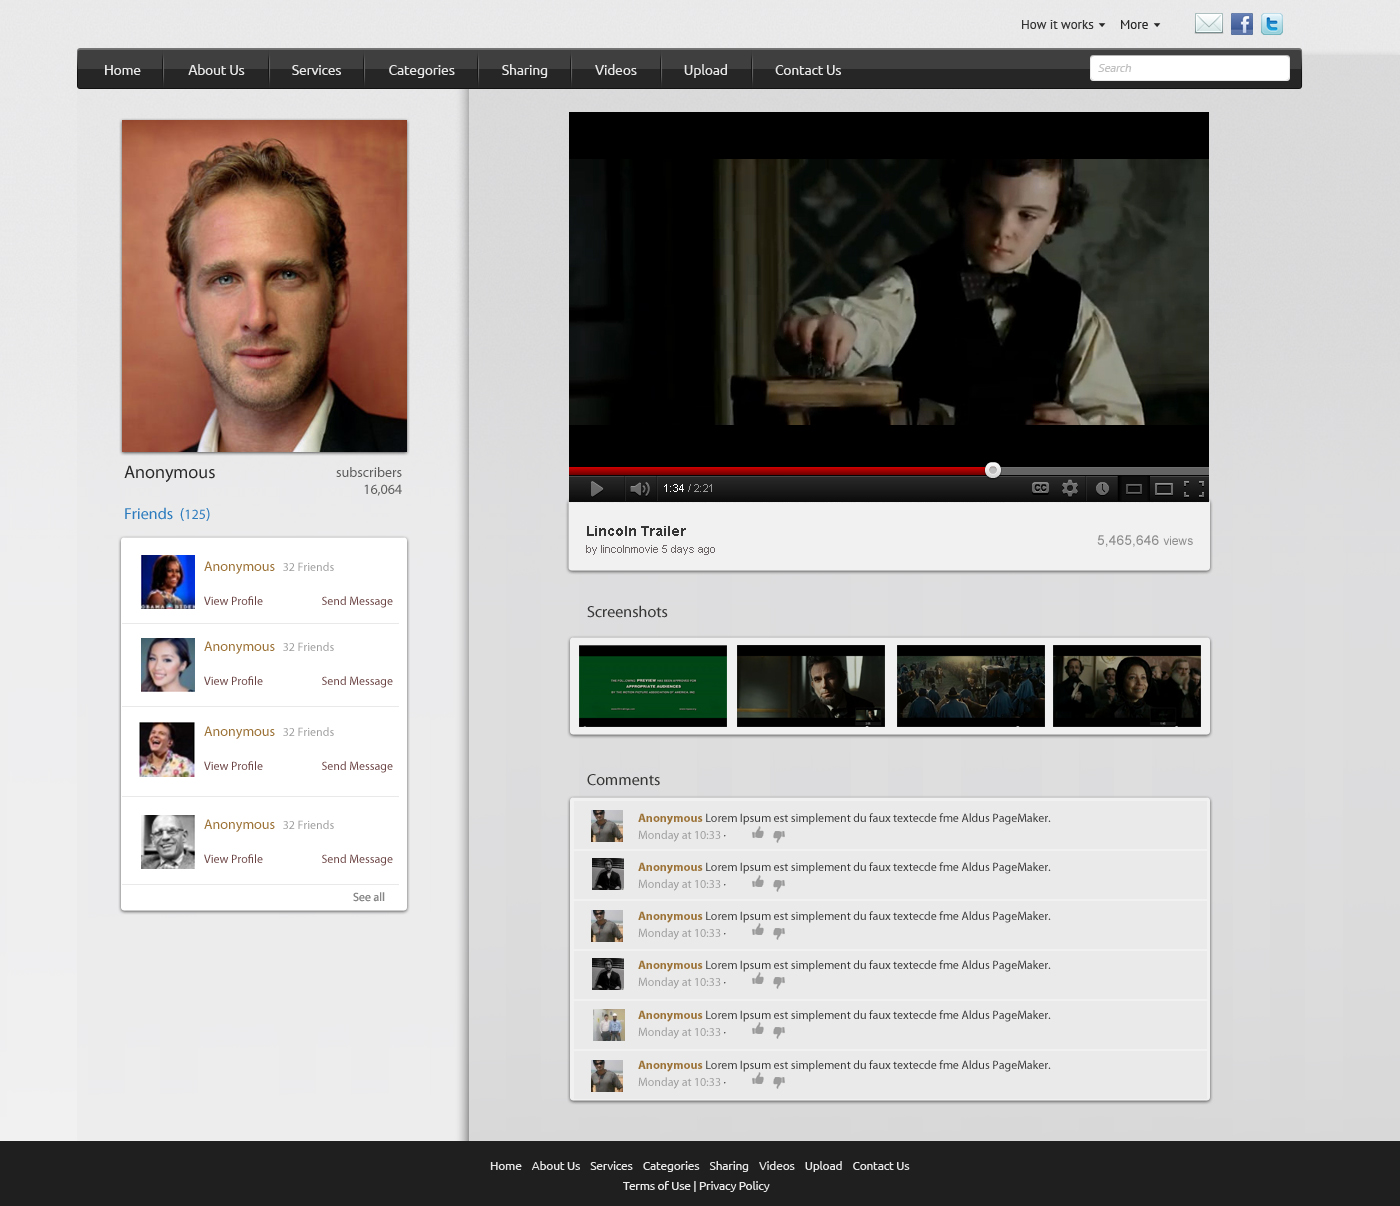Click the video progress slider handle
The image size is (1400, 1206).
click(x=993, y=470)
